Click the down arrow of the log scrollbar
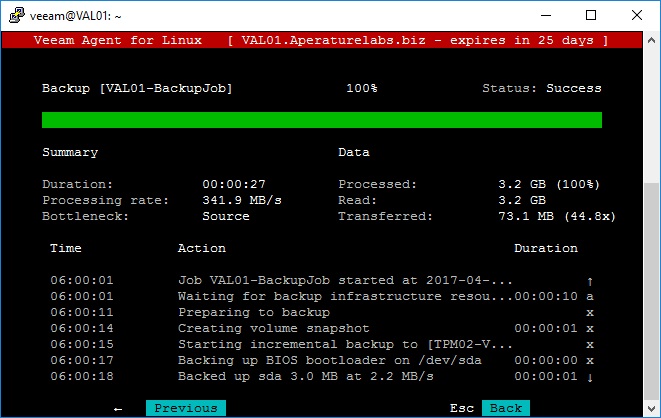This screenshot has height=418, width=661. 590,376
